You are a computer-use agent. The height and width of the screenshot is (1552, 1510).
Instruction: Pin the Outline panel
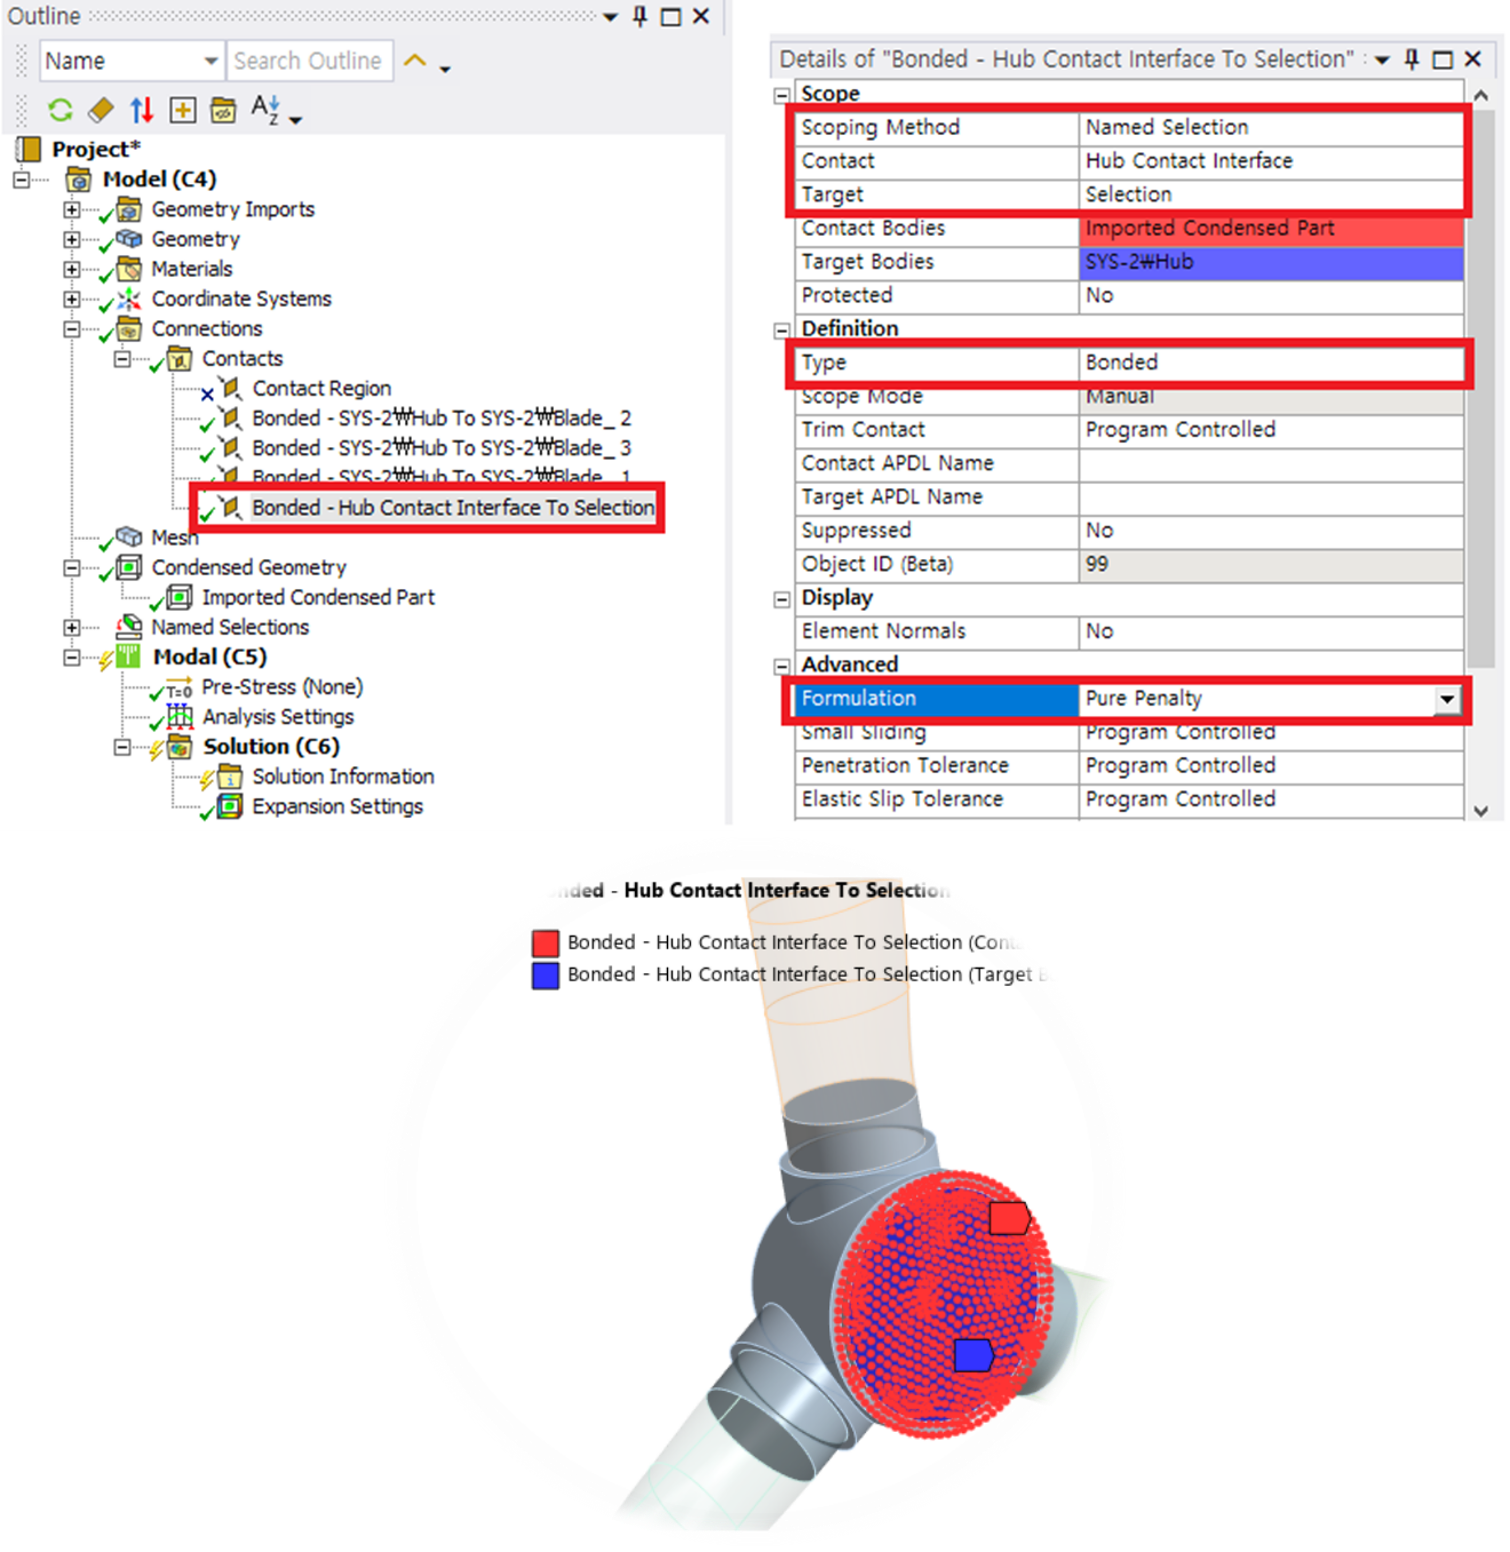pos(640,17)
